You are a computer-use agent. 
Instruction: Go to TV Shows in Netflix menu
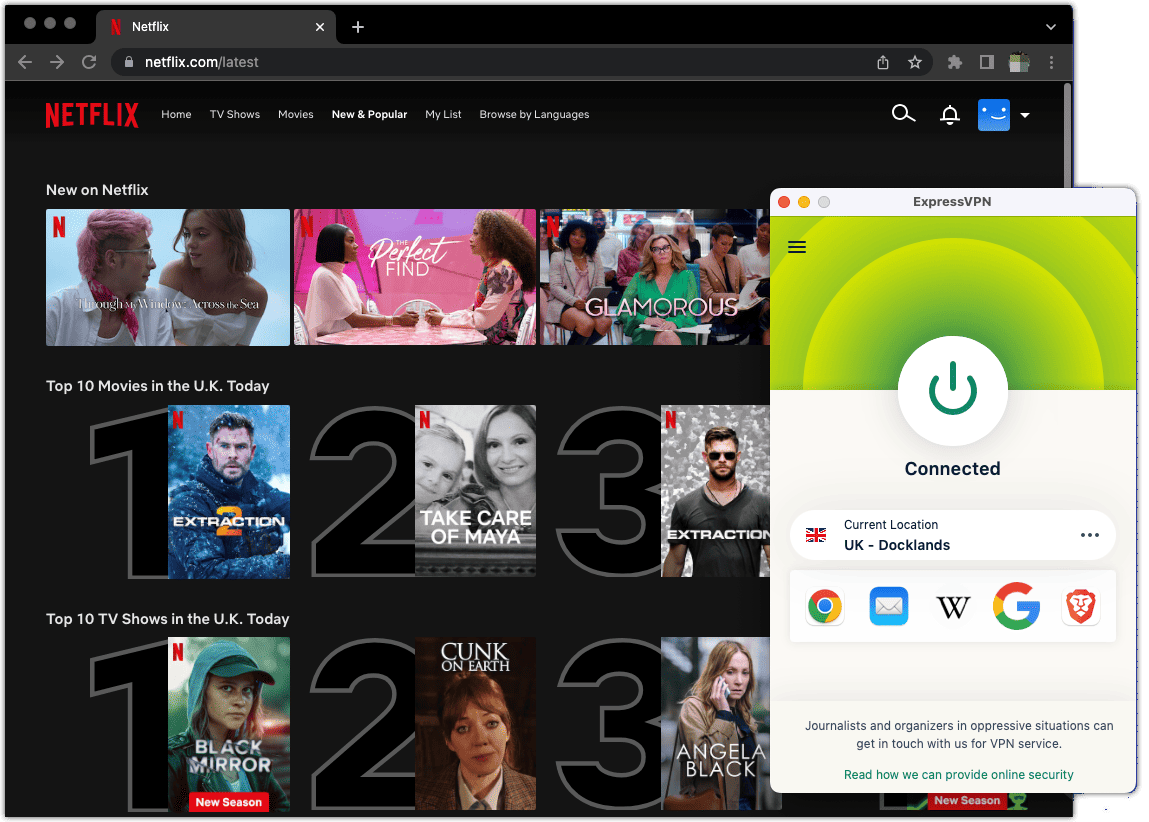[x=234, y=115]
